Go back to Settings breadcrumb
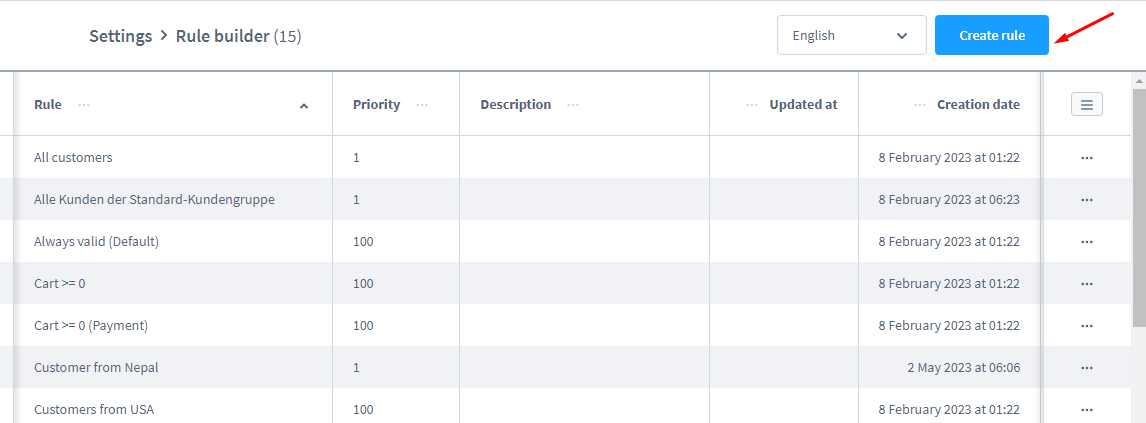Image resolution: width=1146 pixels, height=423 pixels. click(x=120, y=36)
